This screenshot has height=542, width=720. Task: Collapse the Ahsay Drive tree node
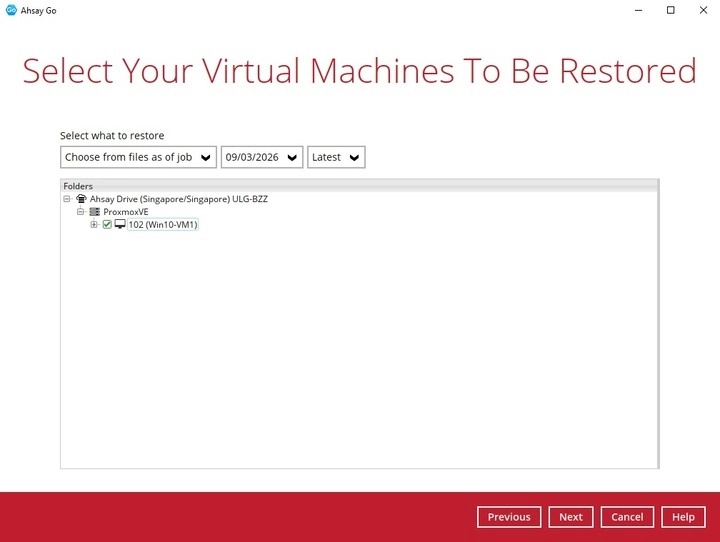67,199
